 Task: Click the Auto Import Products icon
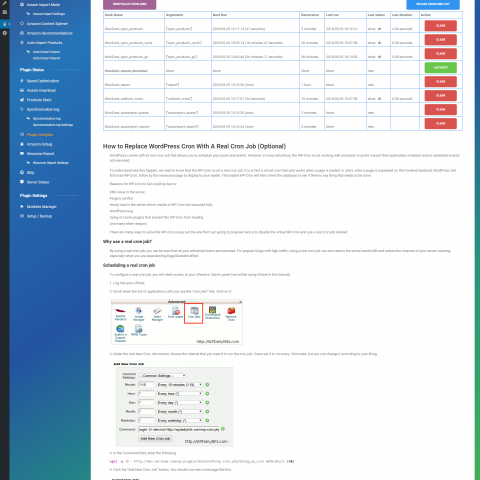[x=22, y=43]
